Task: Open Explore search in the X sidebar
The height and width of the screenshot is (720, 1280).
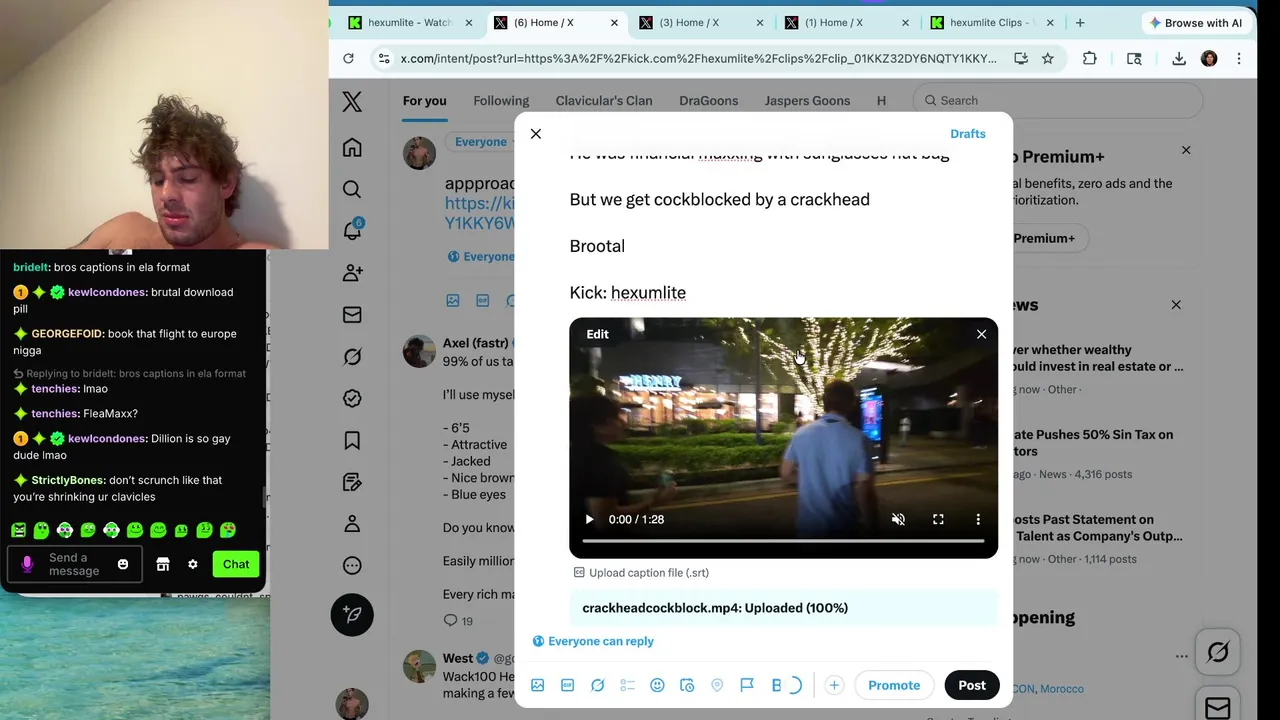Action: (x=352, y=189)
